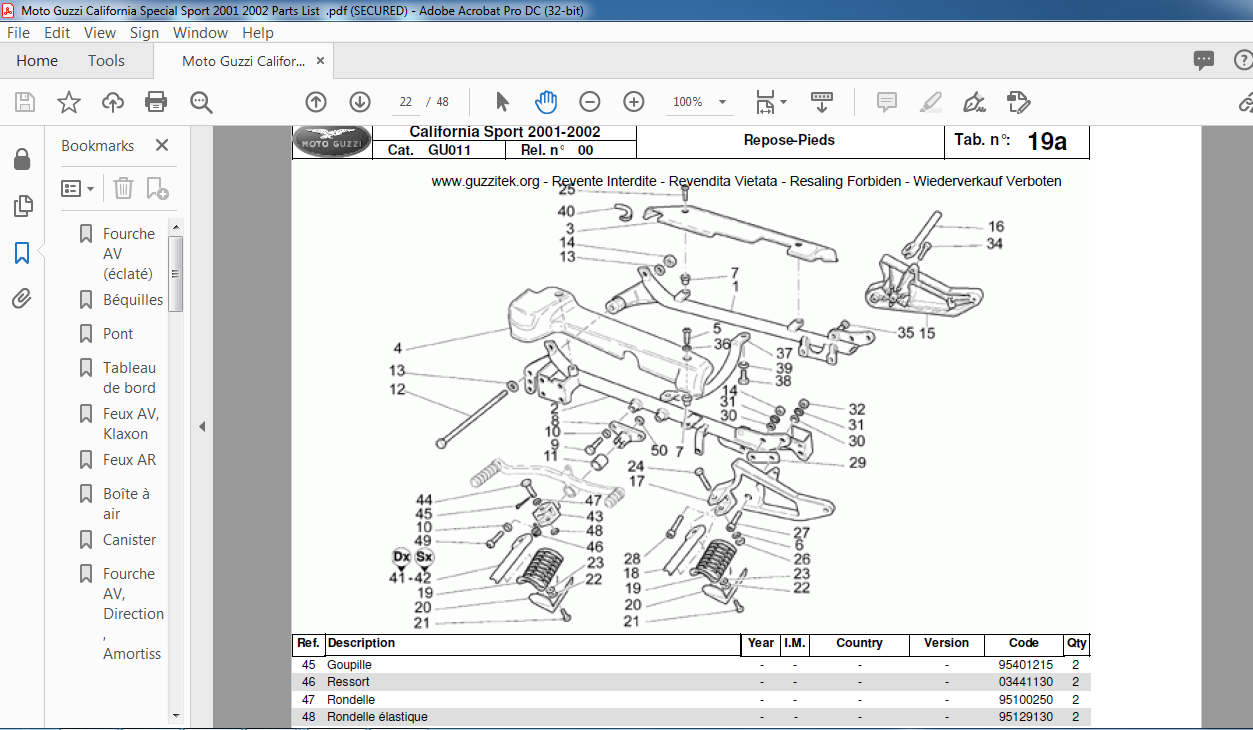1253x730 pixels.
Task: Click part code 95401215
Action: [1024, 664]
